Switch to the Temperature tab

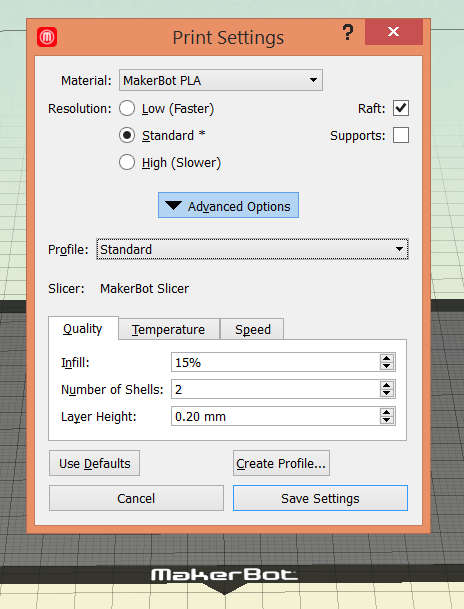point(169,329)
